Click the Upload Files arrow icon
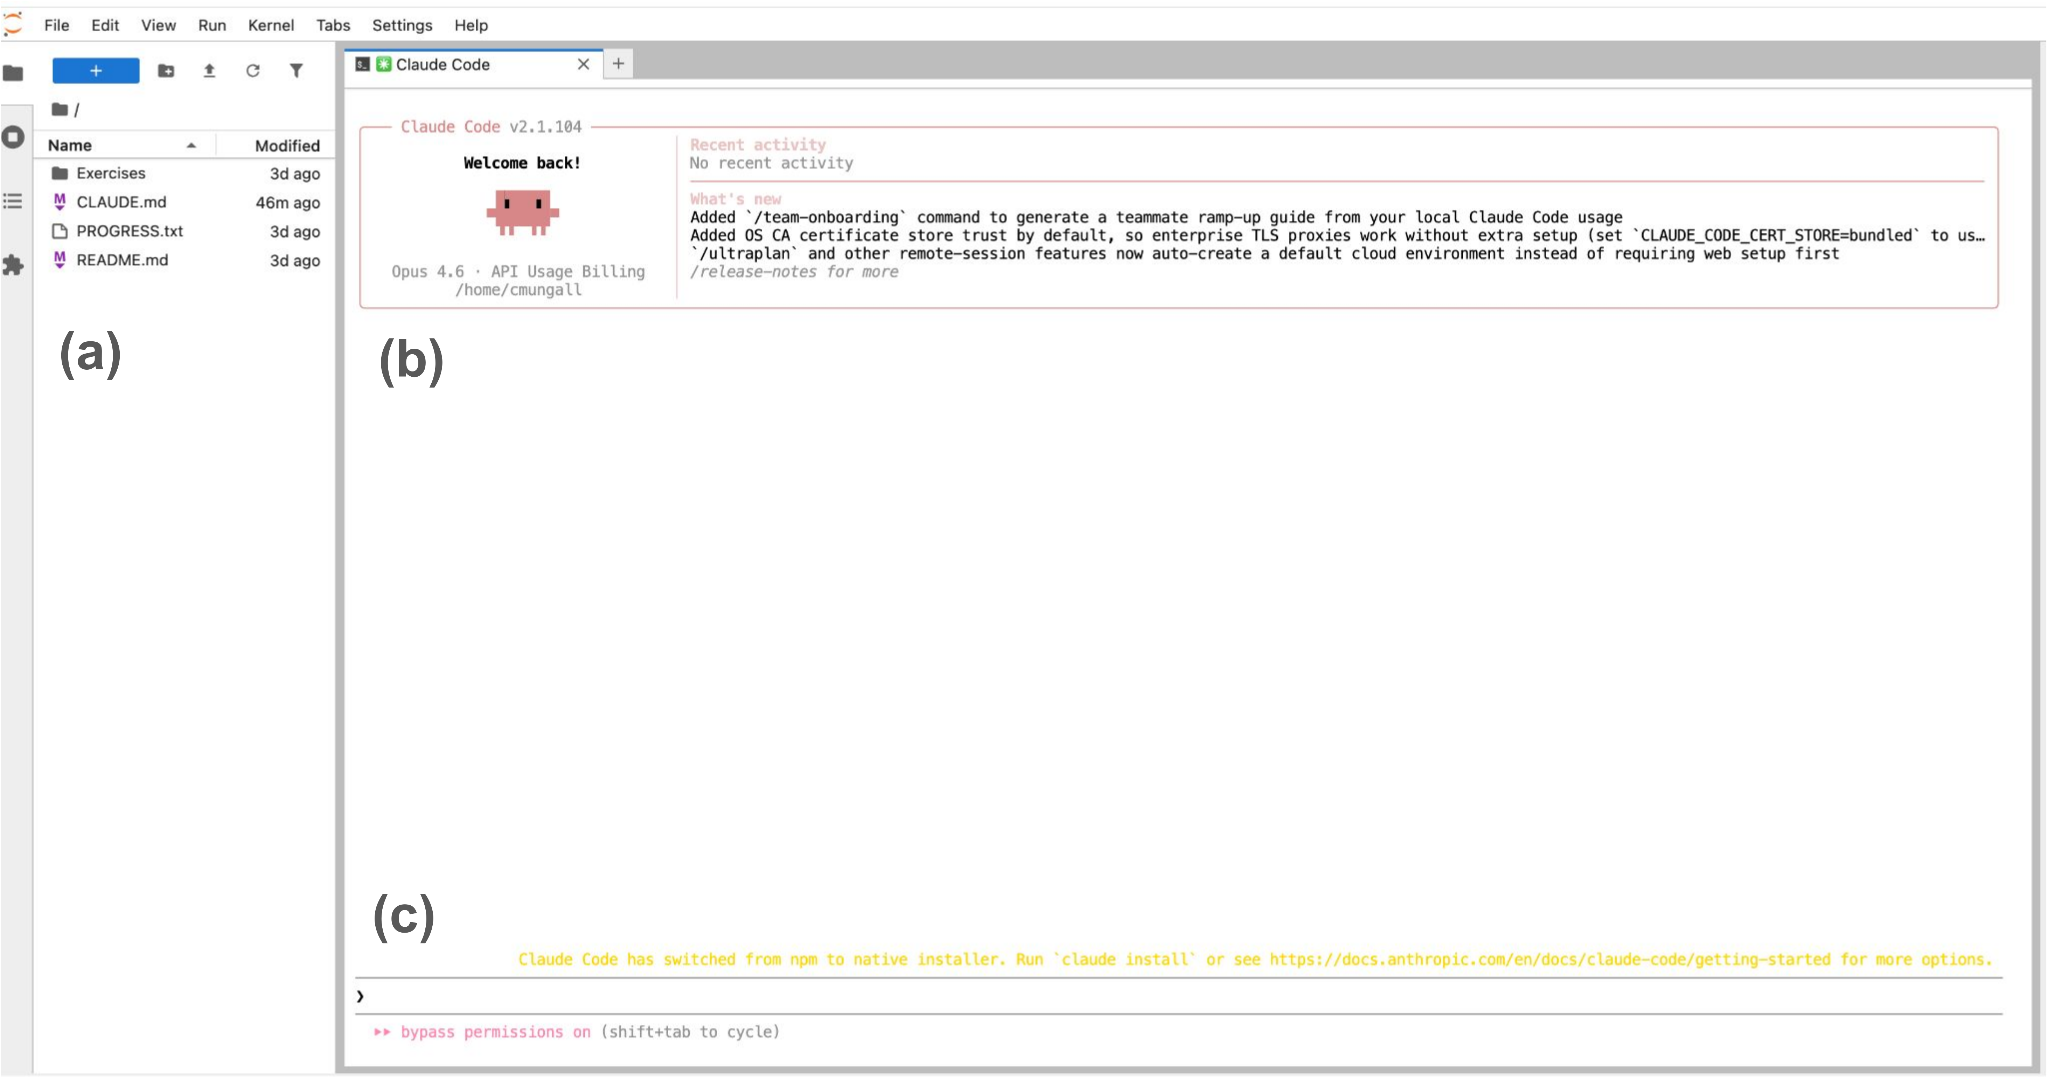Viewport: 2048px width, 1077px height. tap(209, 71)
